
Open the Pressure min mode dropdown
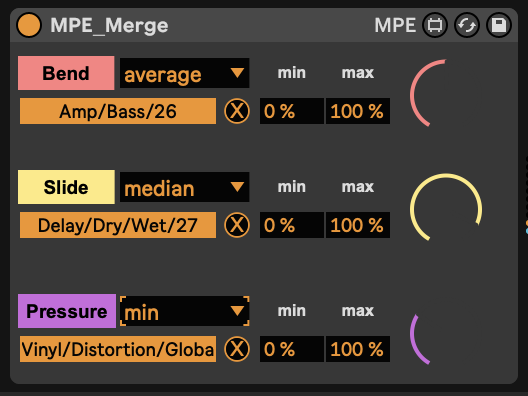click(185, 311)
